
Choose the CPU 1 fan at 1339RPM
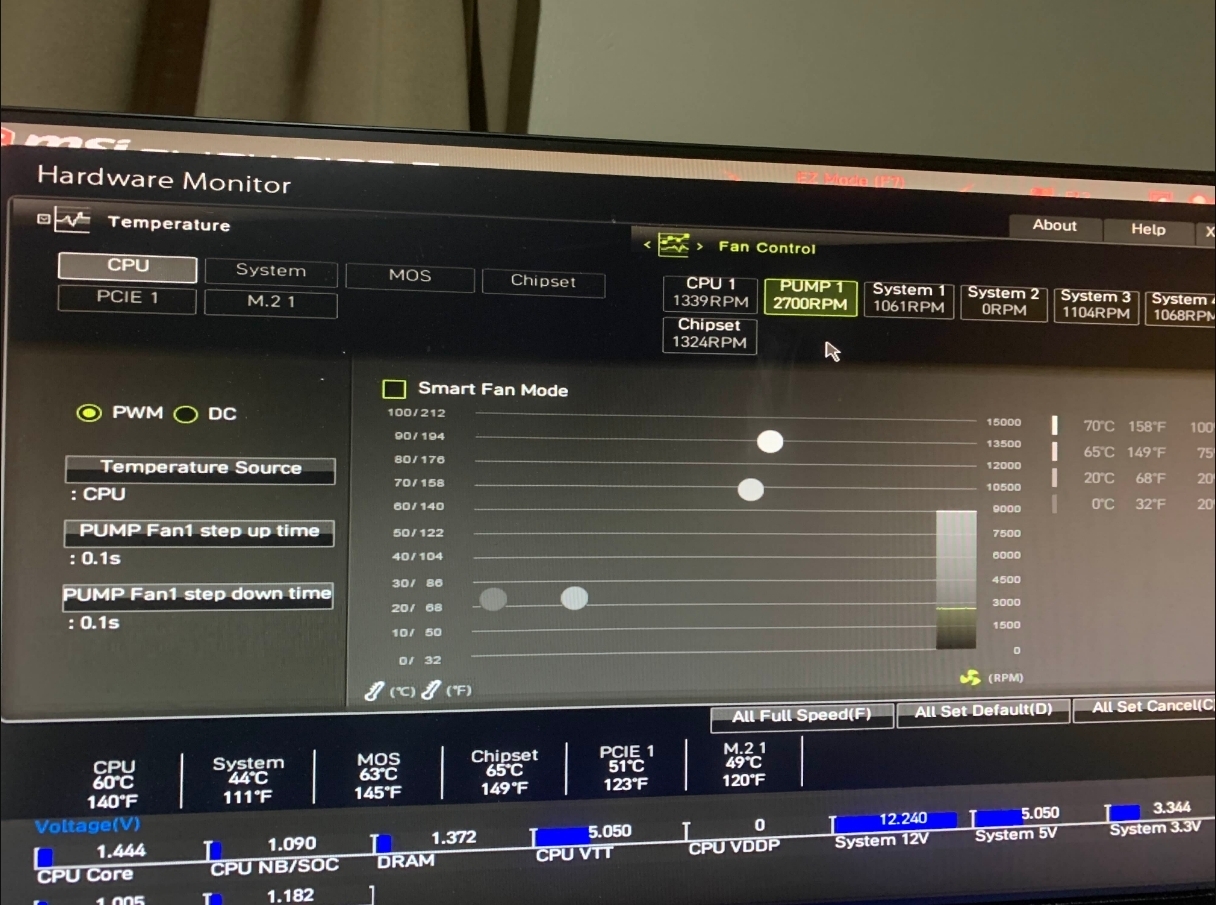pos(710,293)
